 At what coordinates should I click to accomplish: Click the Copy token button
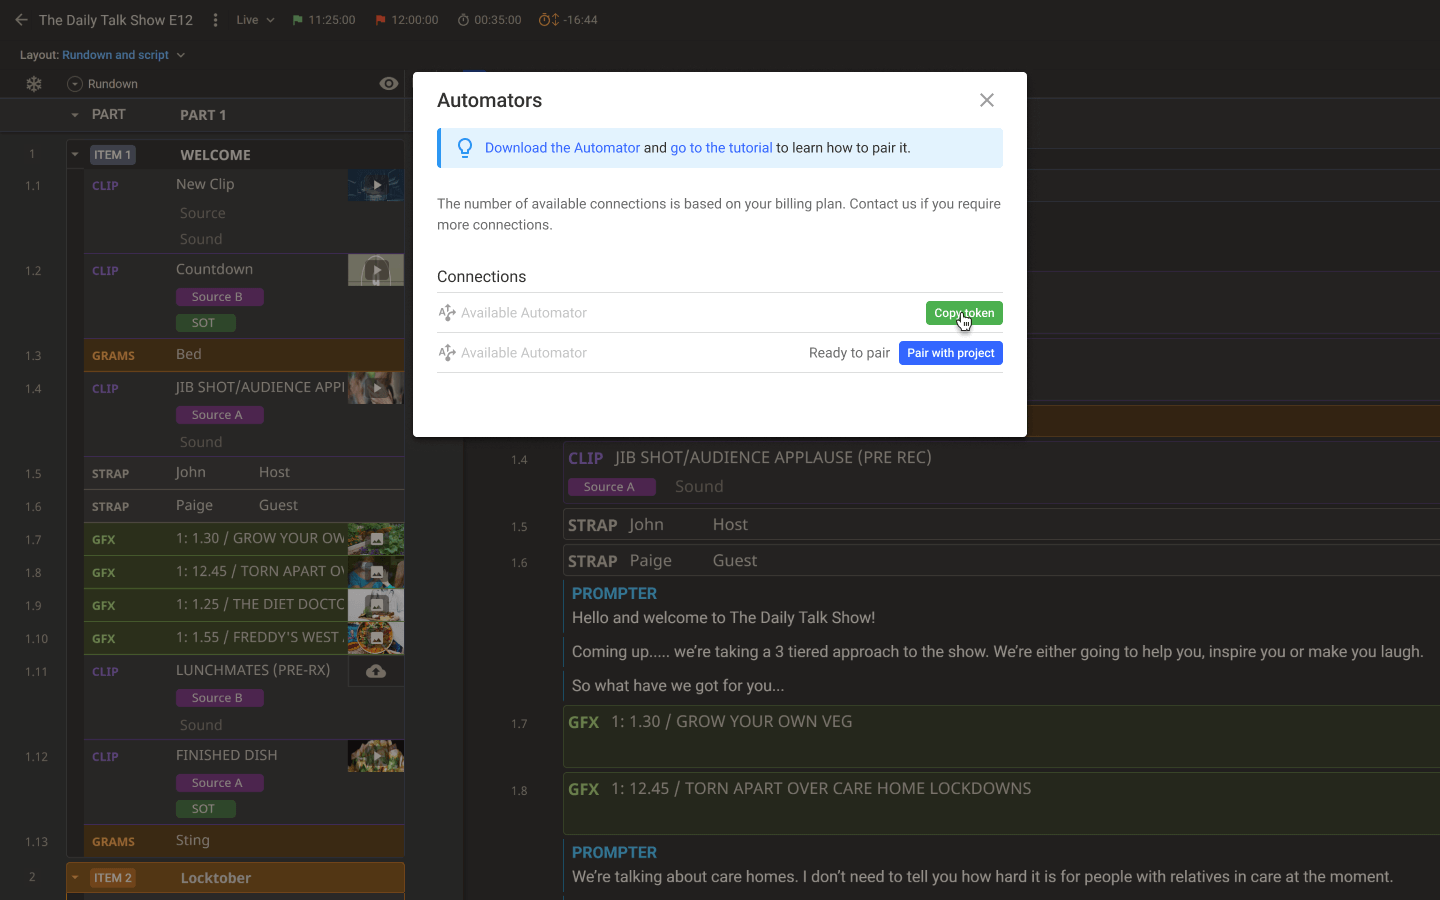pos(964,313)
